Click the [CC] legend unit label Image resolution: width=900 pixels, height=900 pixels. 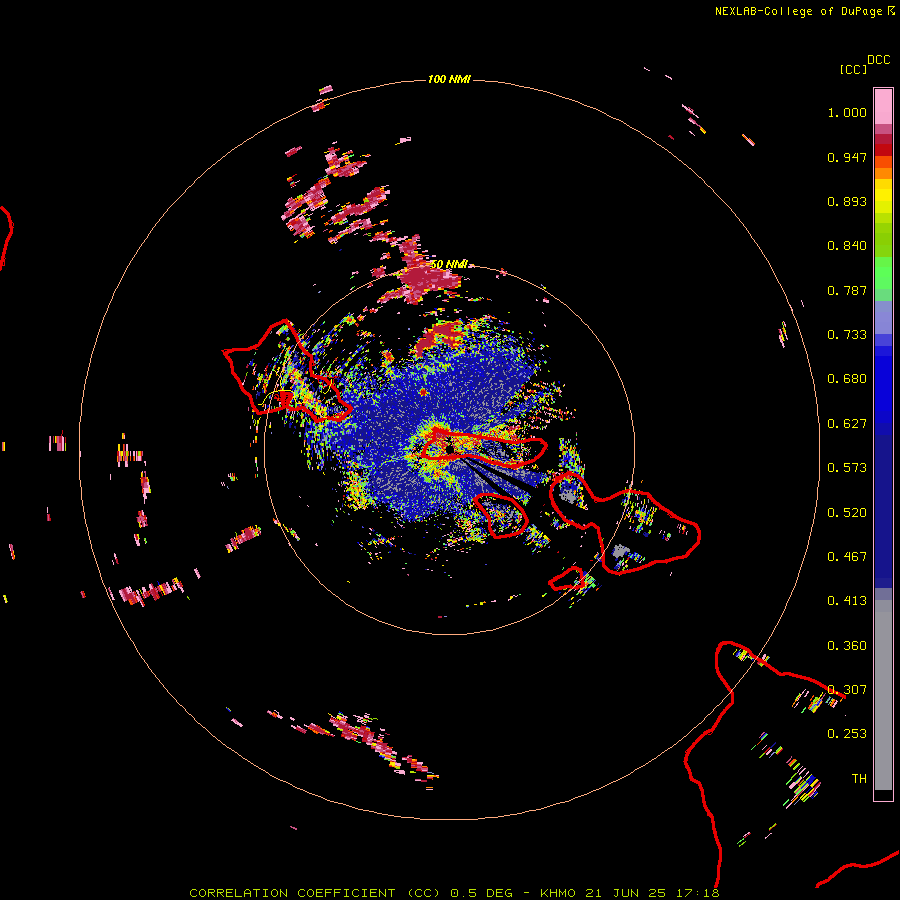coord(853,69)
